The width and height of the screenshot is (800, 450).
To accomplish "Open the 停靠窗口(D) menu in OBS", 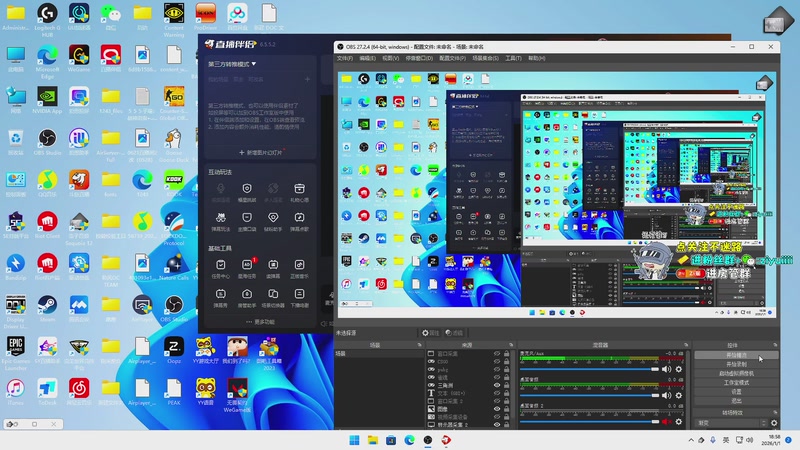I will 419,59.
